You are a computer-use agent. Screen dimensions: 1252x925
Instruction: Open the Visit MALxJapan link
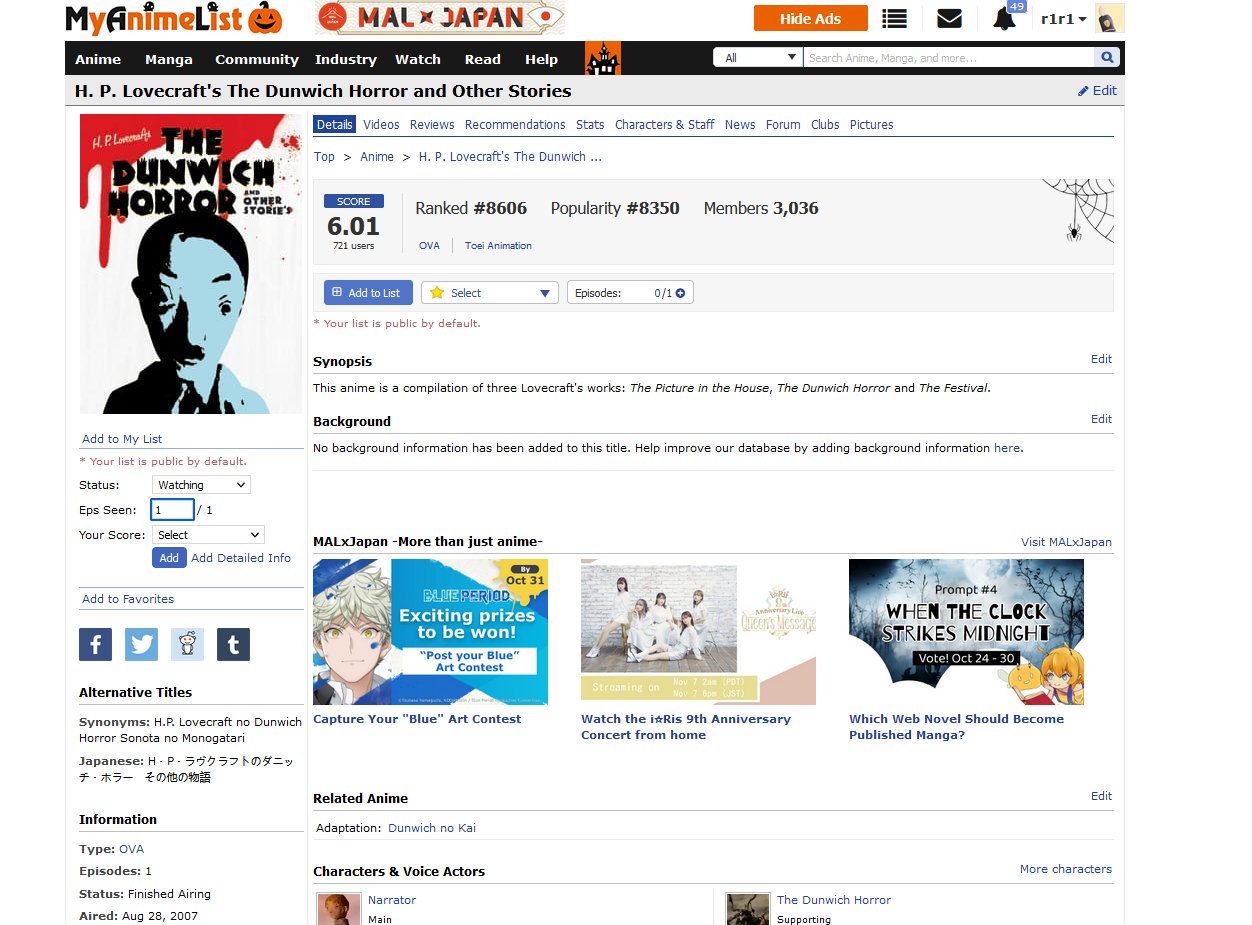point(1066,542)
